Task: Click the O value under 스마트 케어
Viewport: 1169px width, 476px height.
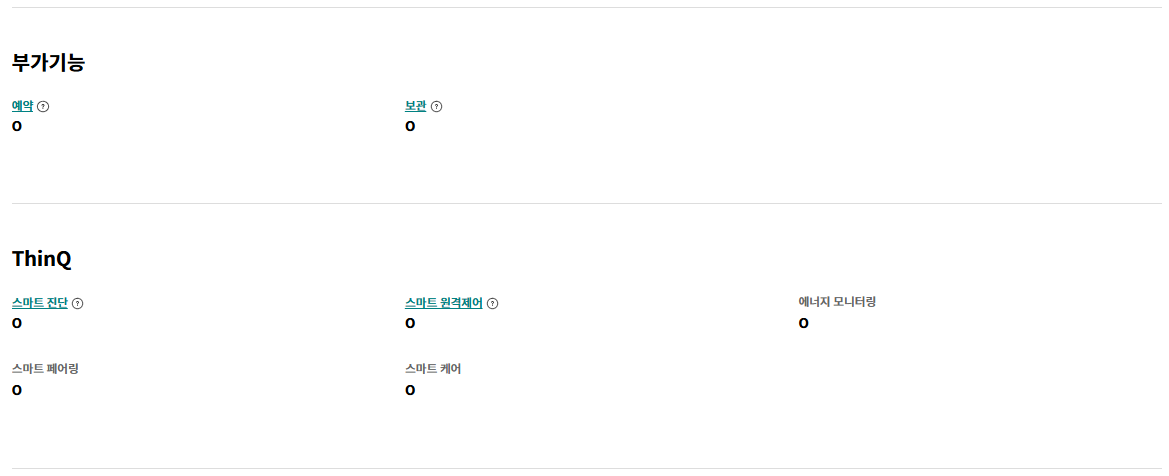Action: pyautogui.click(x=410, y=389)
